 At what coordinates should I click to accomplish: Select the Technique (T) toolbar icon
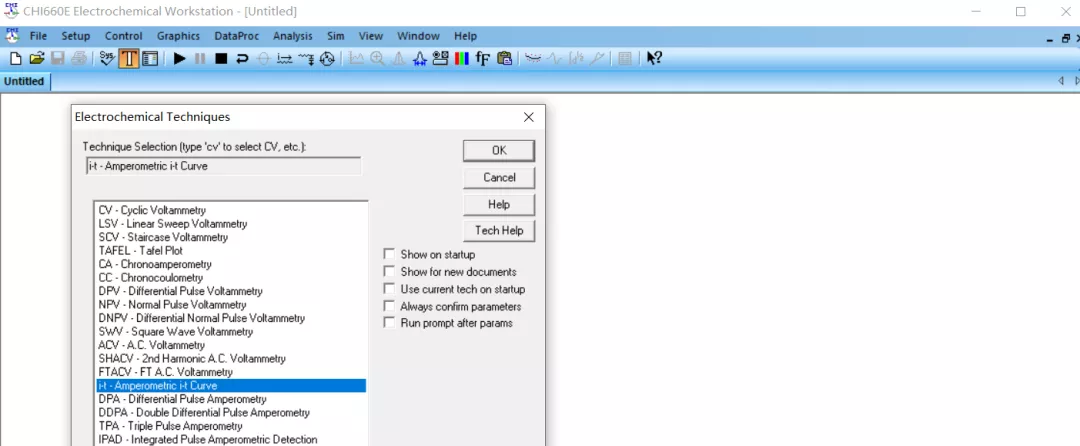point(129,59)
